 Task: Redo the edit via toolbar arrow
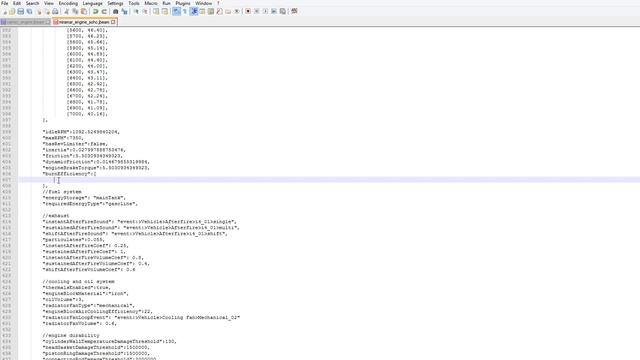click(x=104, y=11)
